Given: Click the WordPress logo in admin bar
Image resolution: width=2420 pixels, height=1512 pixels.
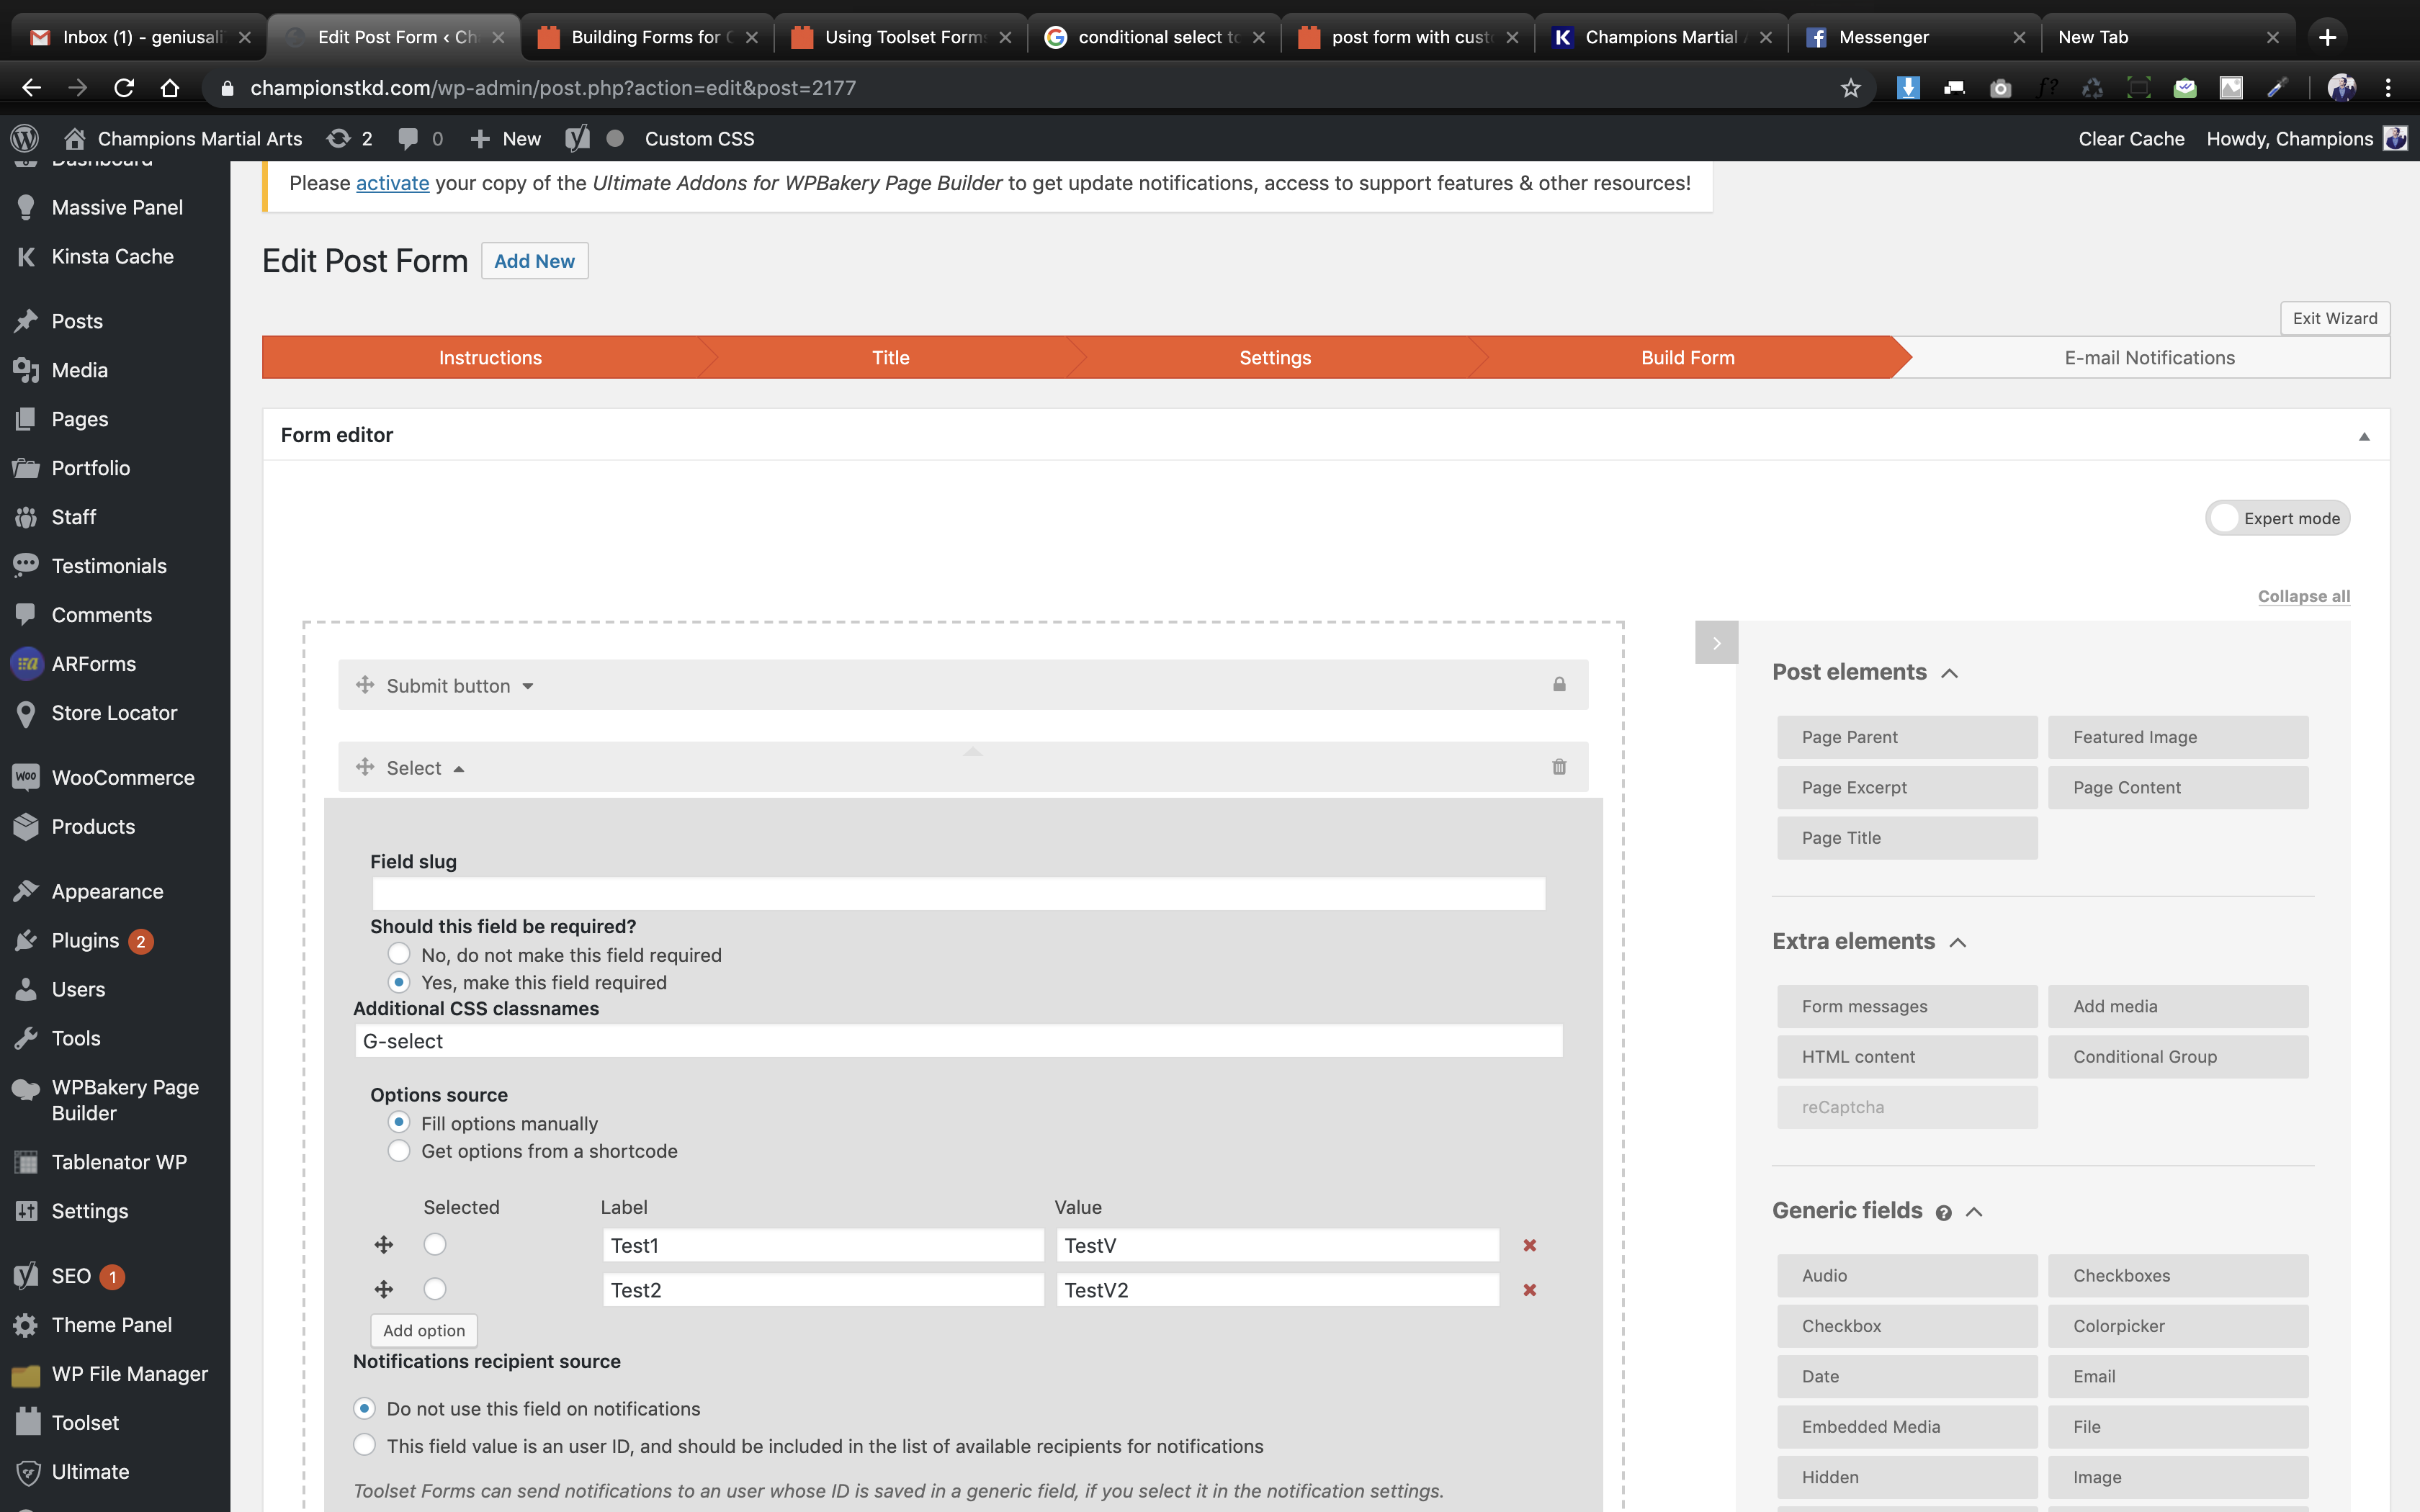Looking at the screenshot, I should (x=24, y=138).
